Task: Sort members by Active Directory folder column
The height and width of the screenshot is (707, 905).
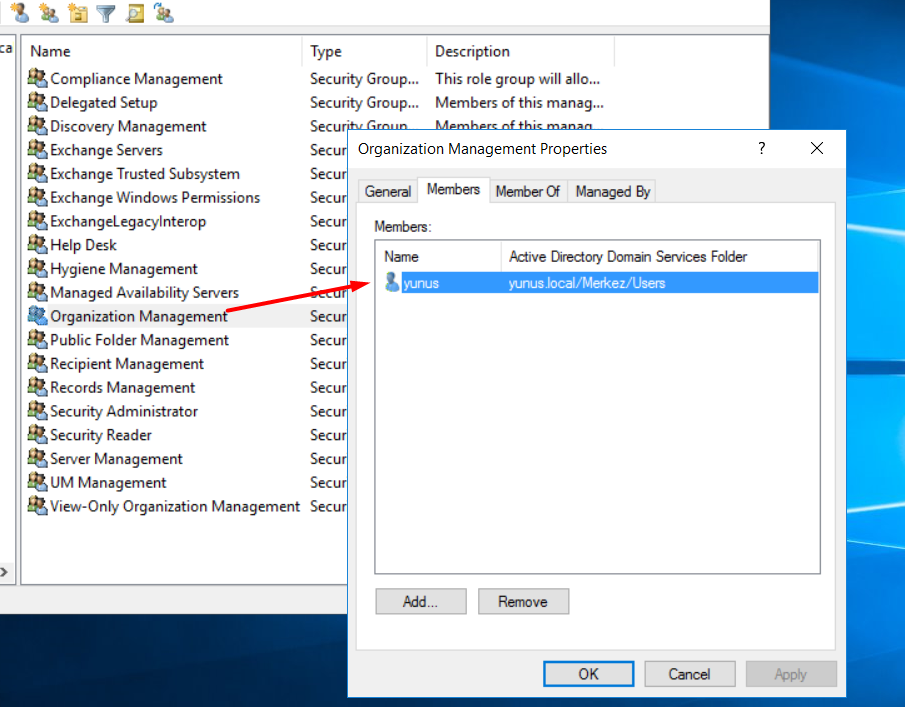Action: (x=627, y=257)
